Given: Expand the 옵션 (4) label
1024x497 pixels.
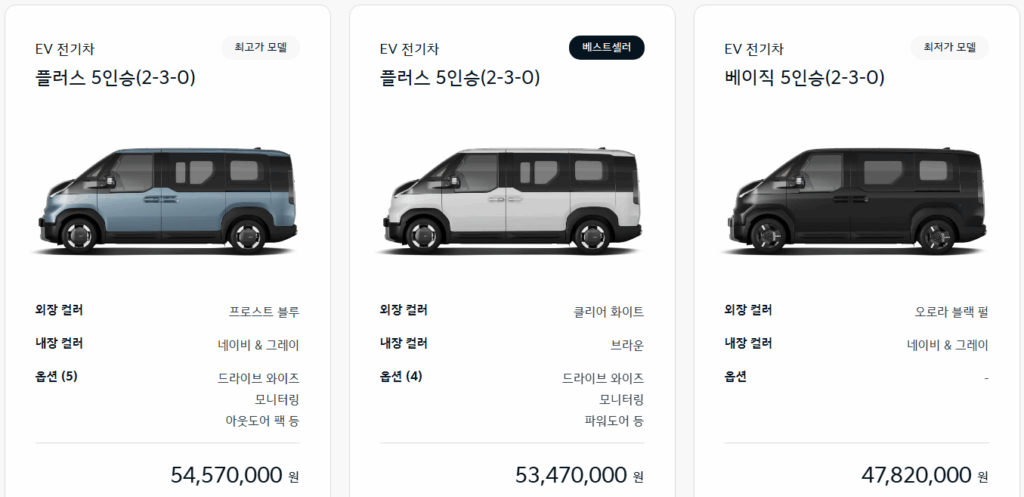Looking at the screenshot, I should click(x=401, y=377).
